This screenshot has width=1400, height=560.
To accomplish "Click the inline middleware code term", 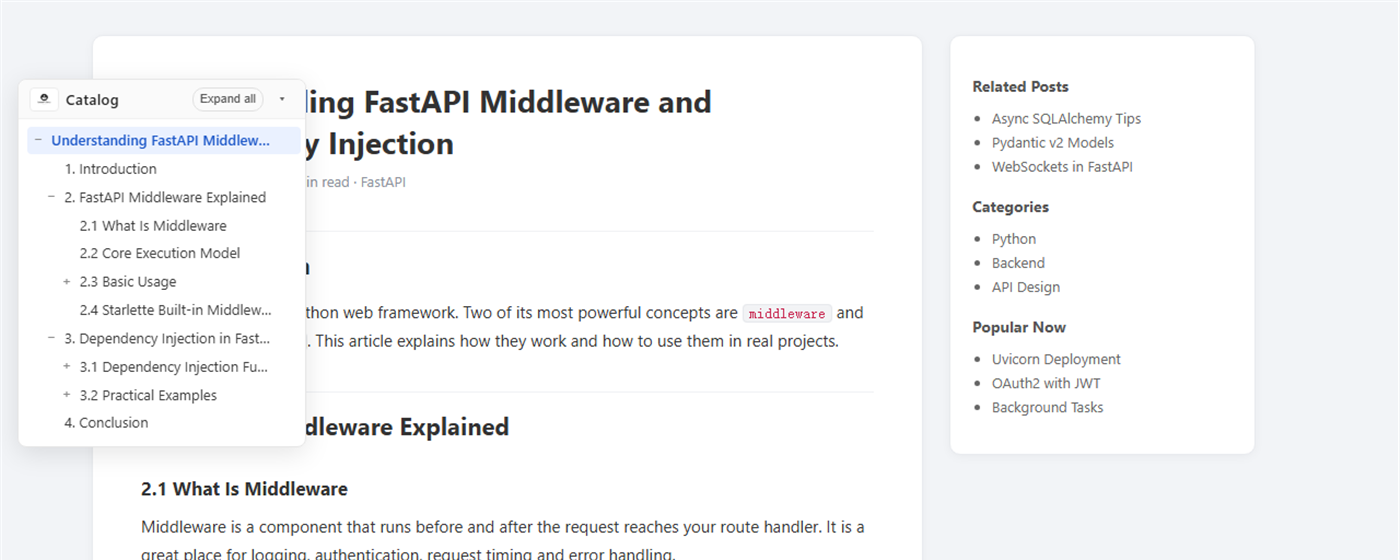I will 787,313.
